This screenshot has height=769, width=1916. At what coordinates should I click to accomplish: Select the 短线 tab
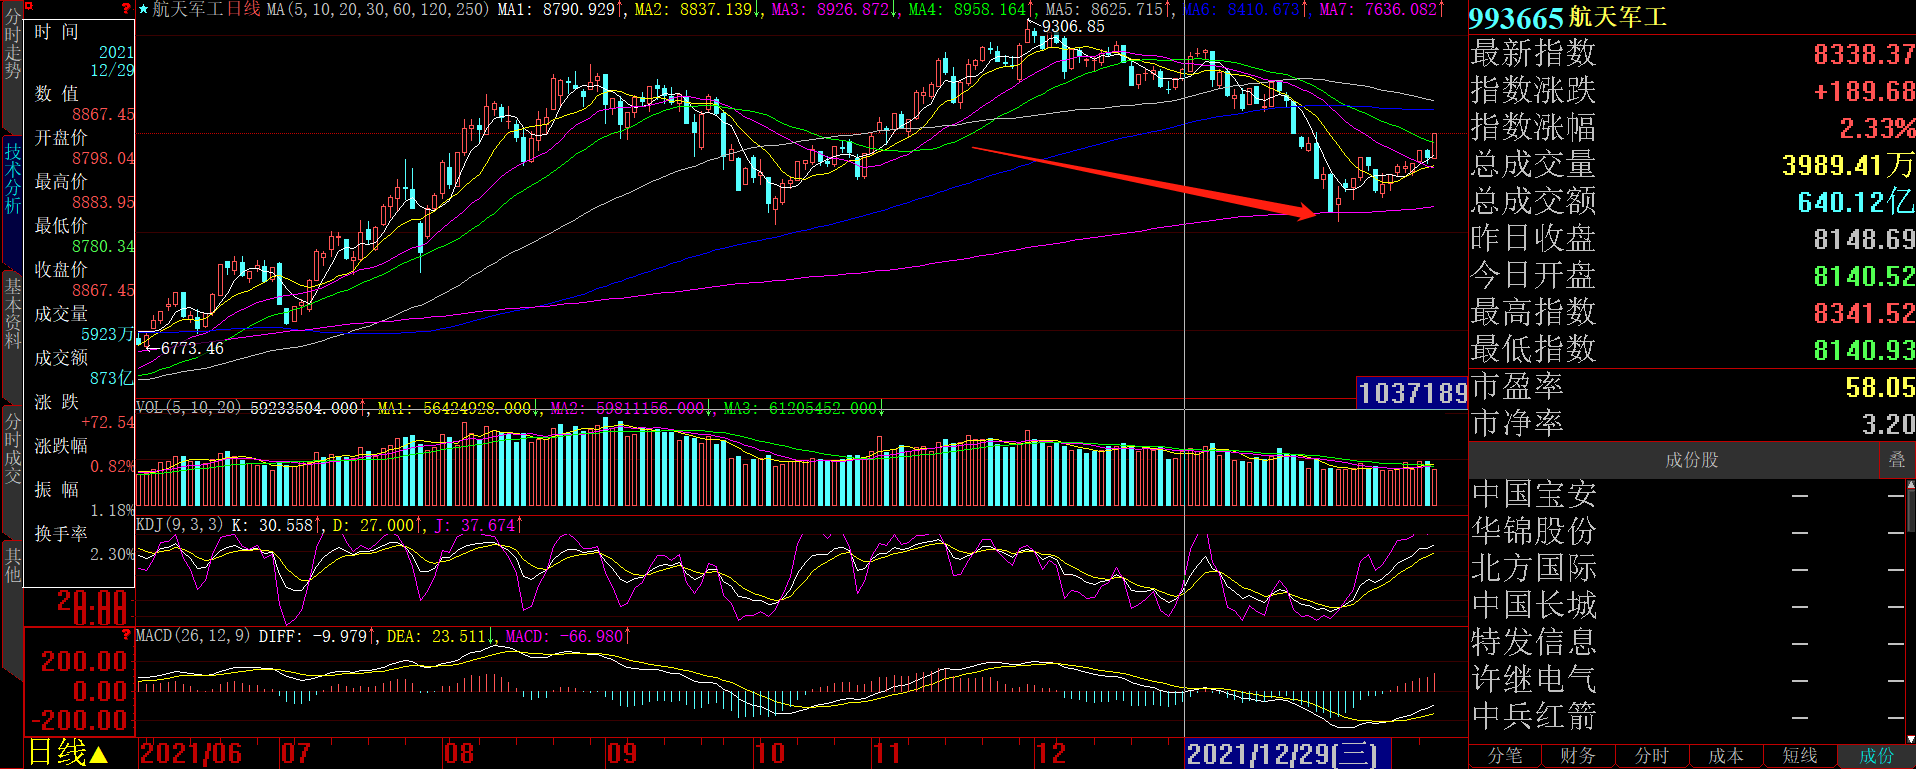click(1800, 756)
